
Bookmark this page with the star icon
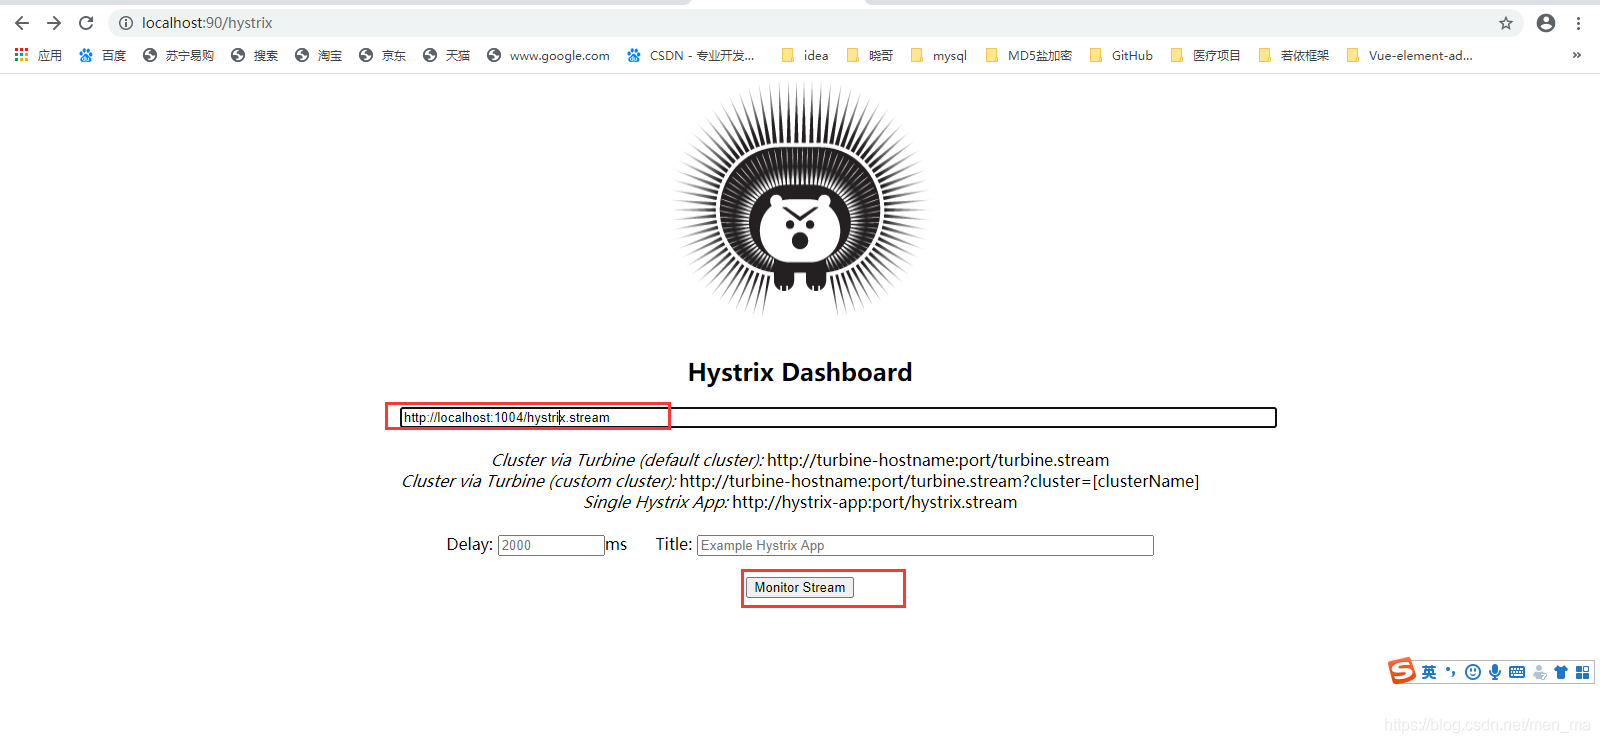tap(1506, 23)
